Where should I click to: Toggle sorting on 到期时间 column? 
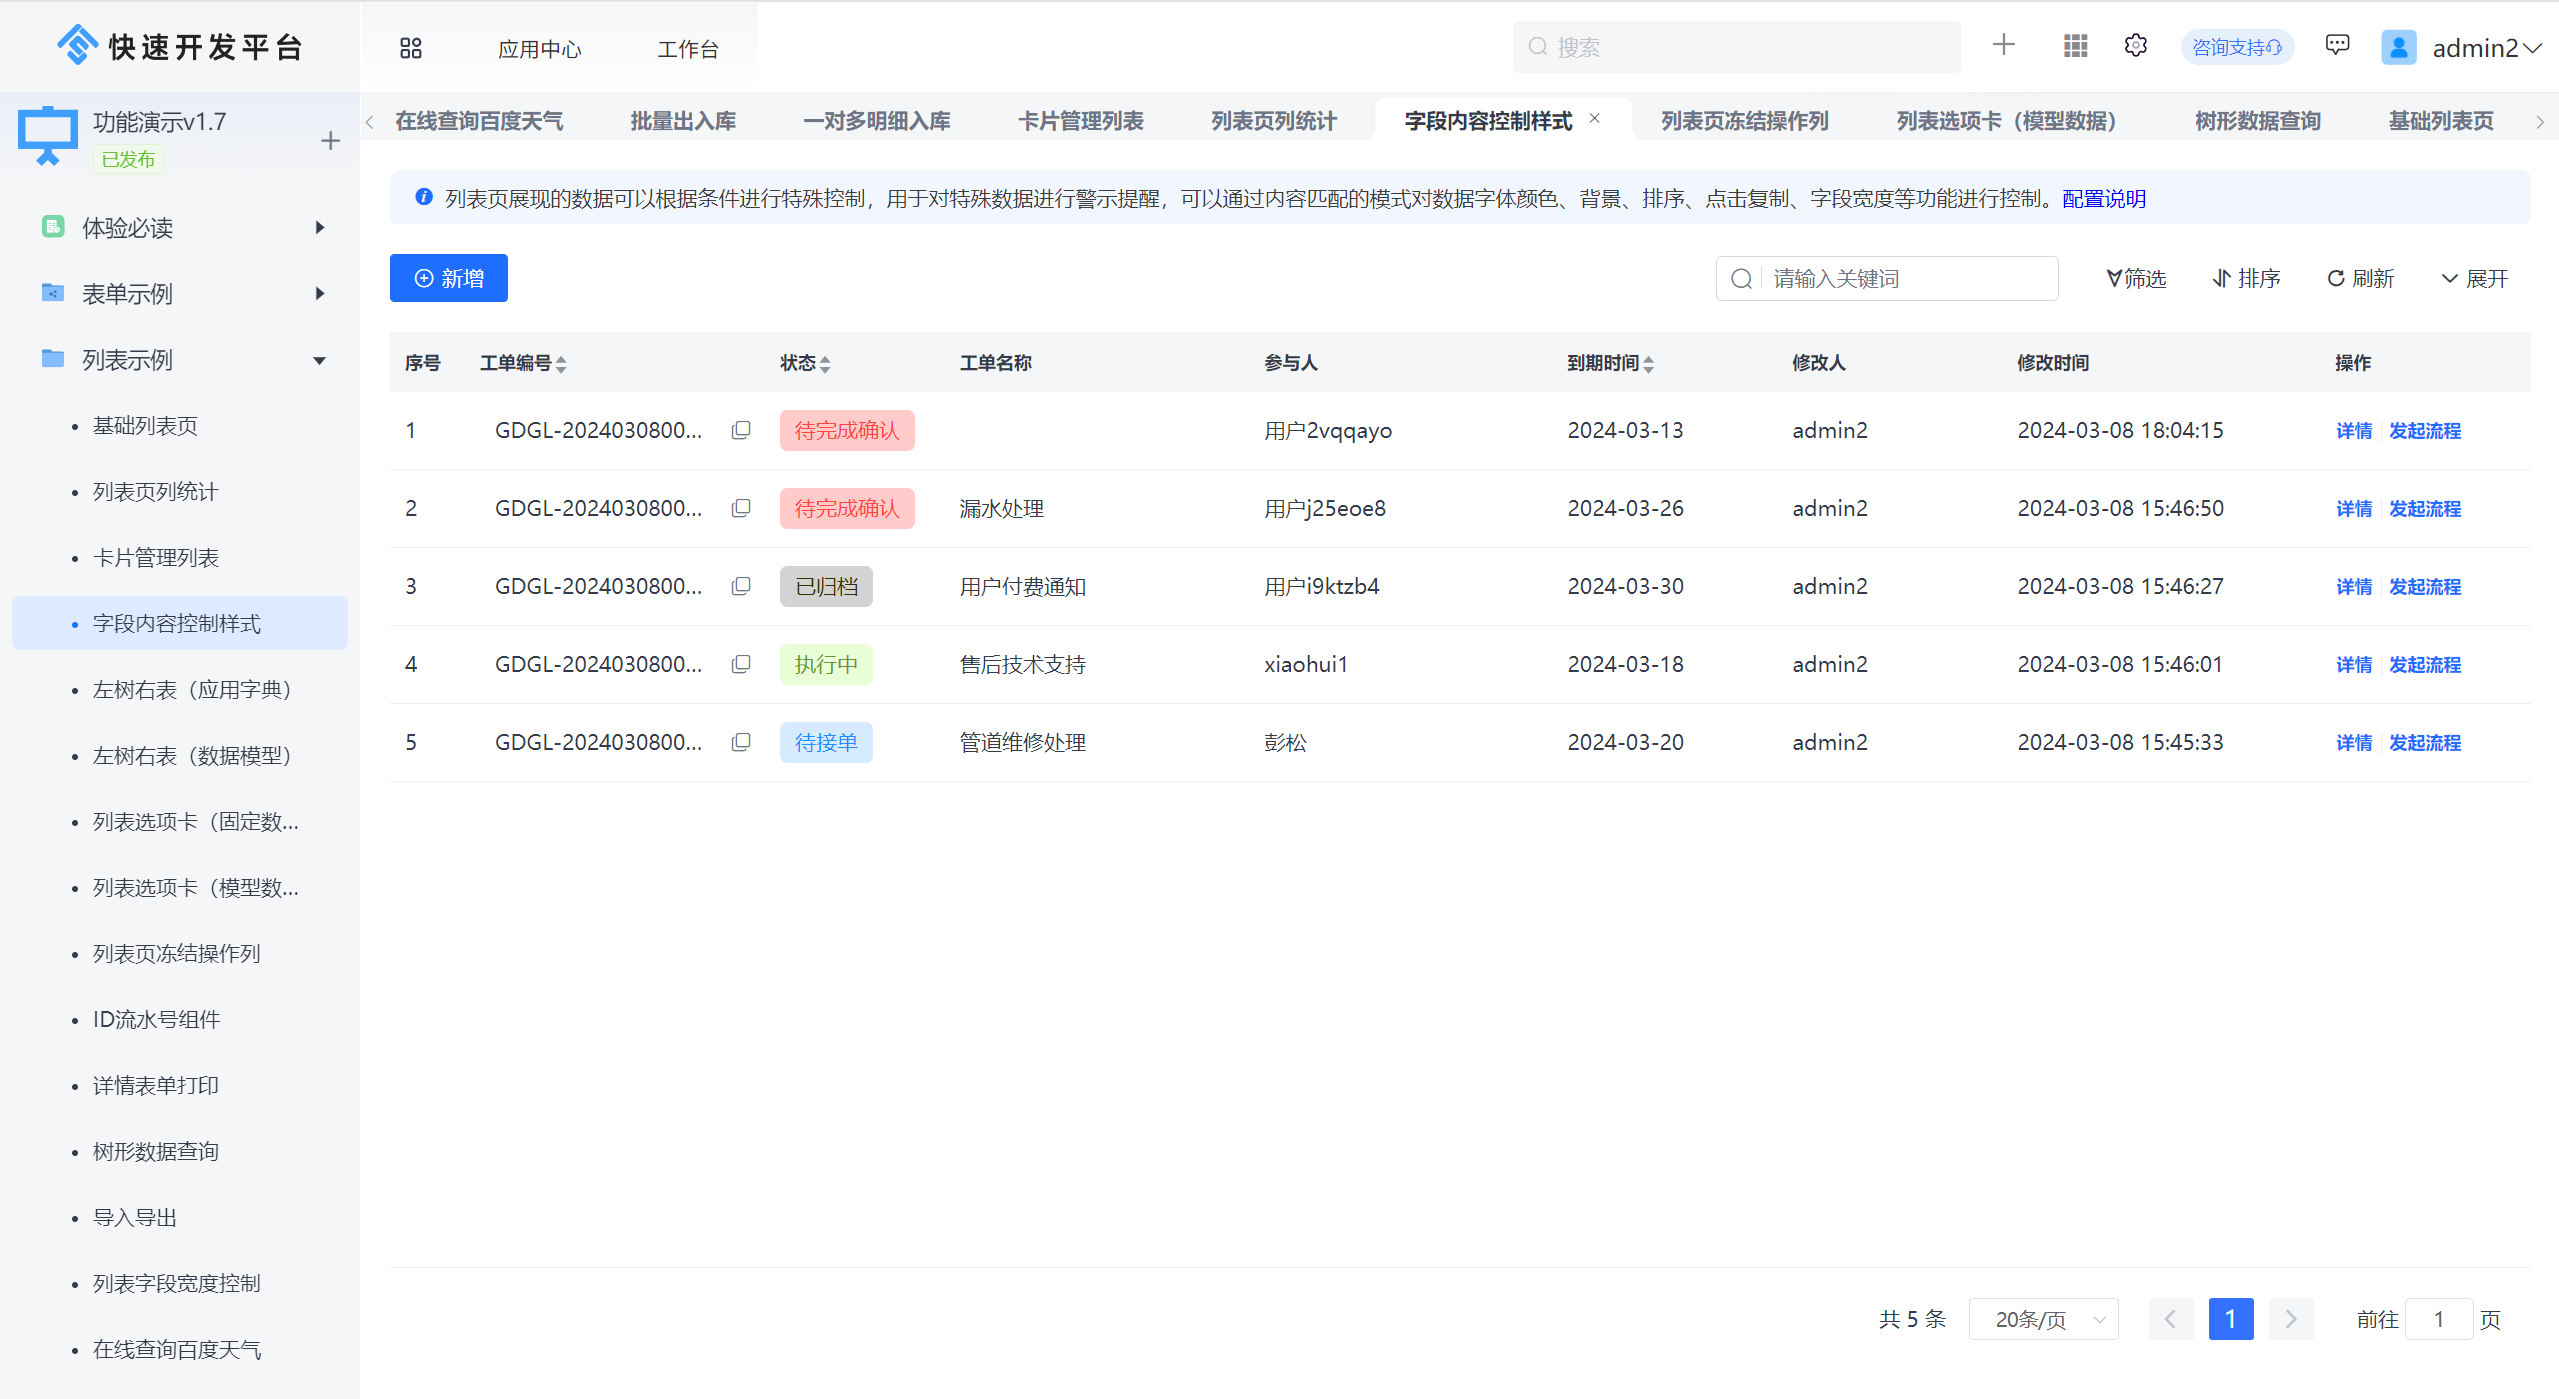[x=1649, y=364]
